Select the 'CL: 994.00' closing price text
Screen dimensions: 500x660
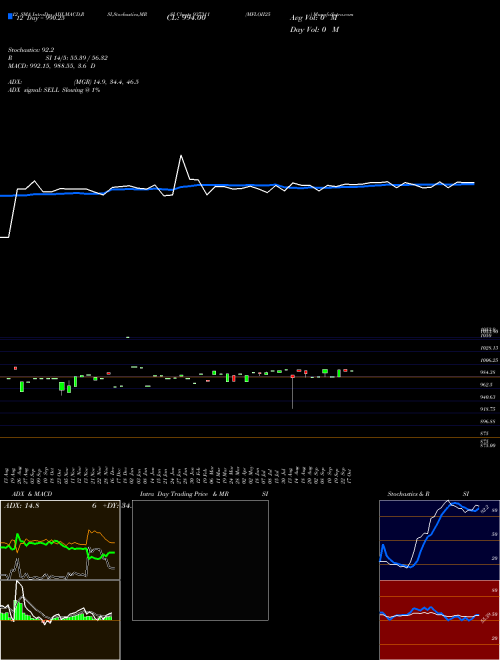[186, 18]
